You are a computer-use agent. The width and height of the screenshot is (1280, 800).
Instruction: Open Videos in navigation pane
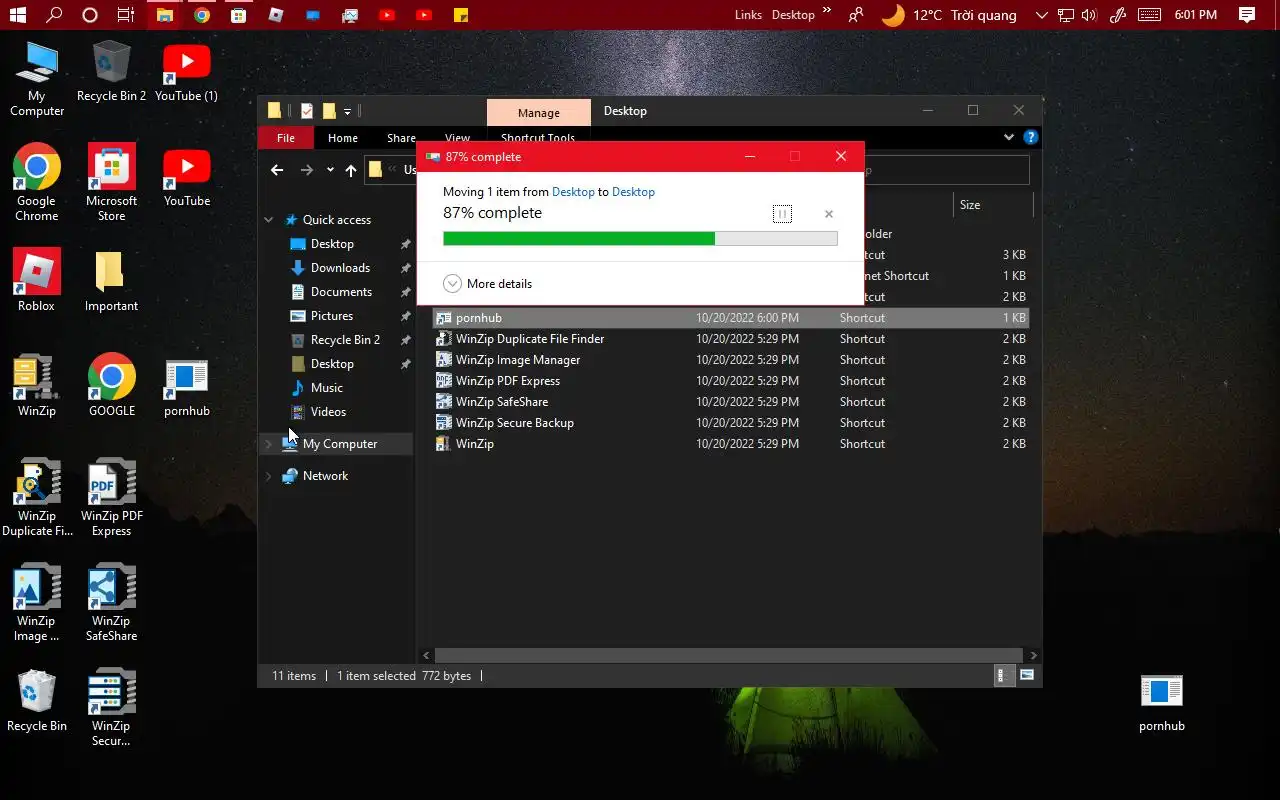coord(328,412)
